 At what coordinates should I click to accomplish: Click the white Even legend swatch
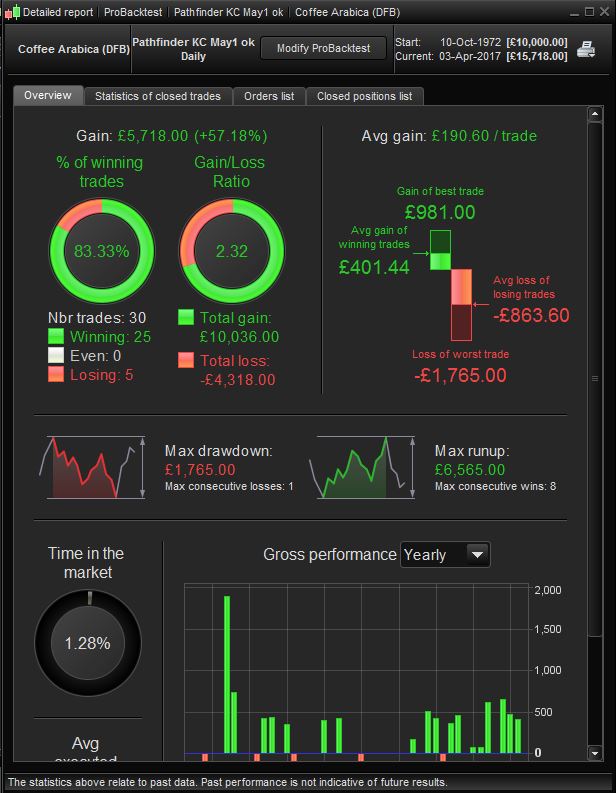(56, 356)
